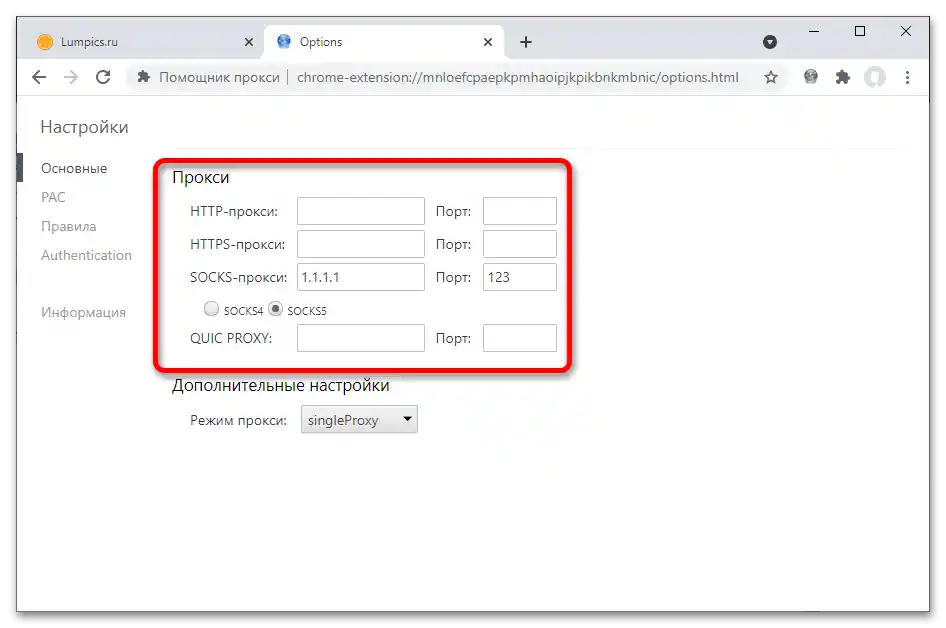Open the PAC settings section
The image size is (946, 628).
point(53,197)
